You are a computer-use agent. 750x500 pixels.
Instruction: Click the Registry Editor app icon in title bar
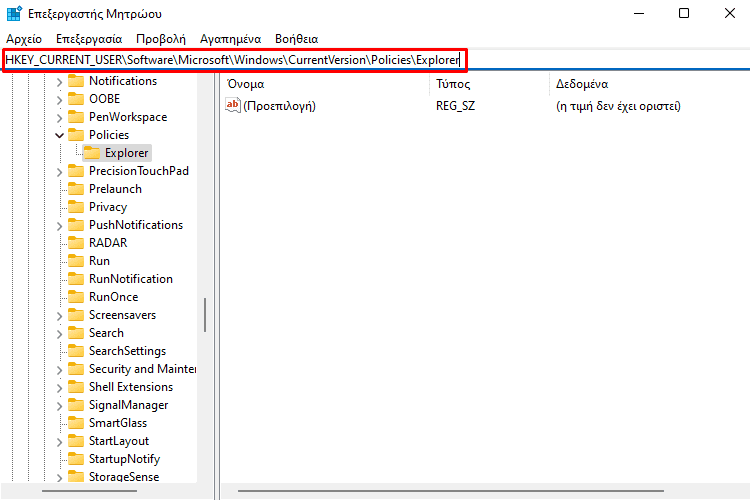(x=14, y=13)
